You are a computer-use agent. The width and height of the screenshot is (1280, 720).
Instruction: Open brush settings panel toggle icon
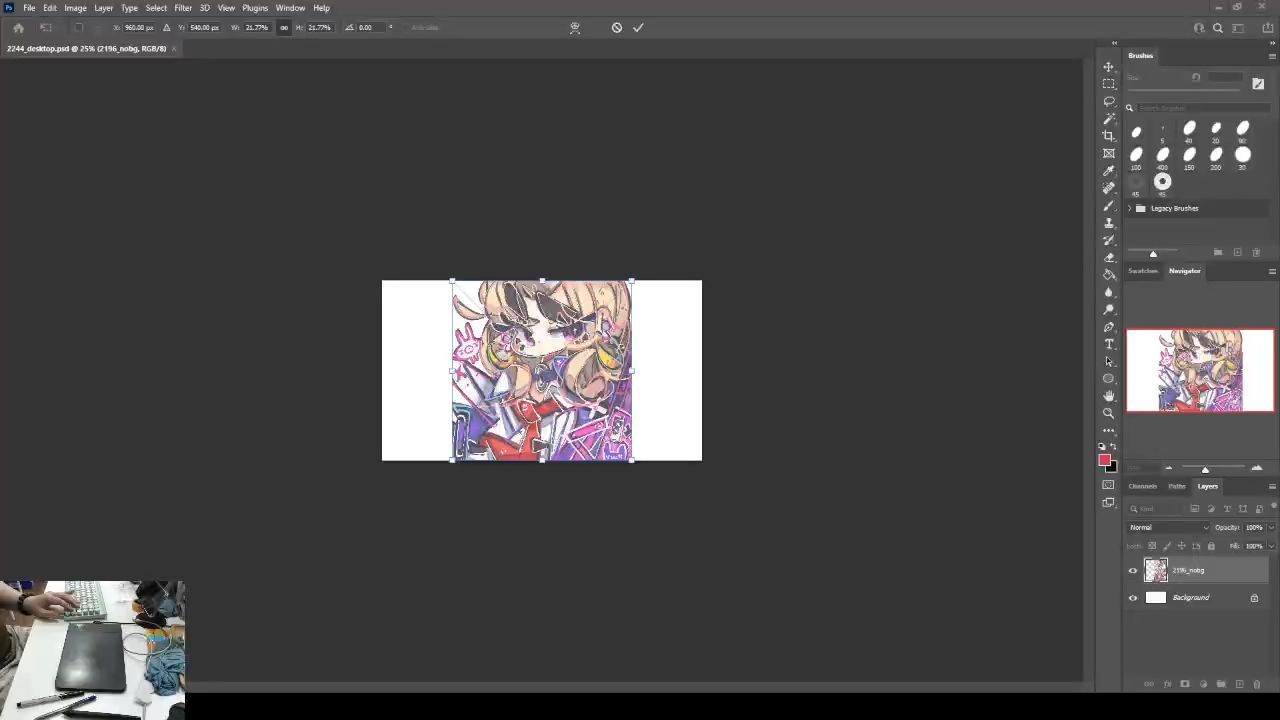pyautogui.click(x=1258, y=84)
